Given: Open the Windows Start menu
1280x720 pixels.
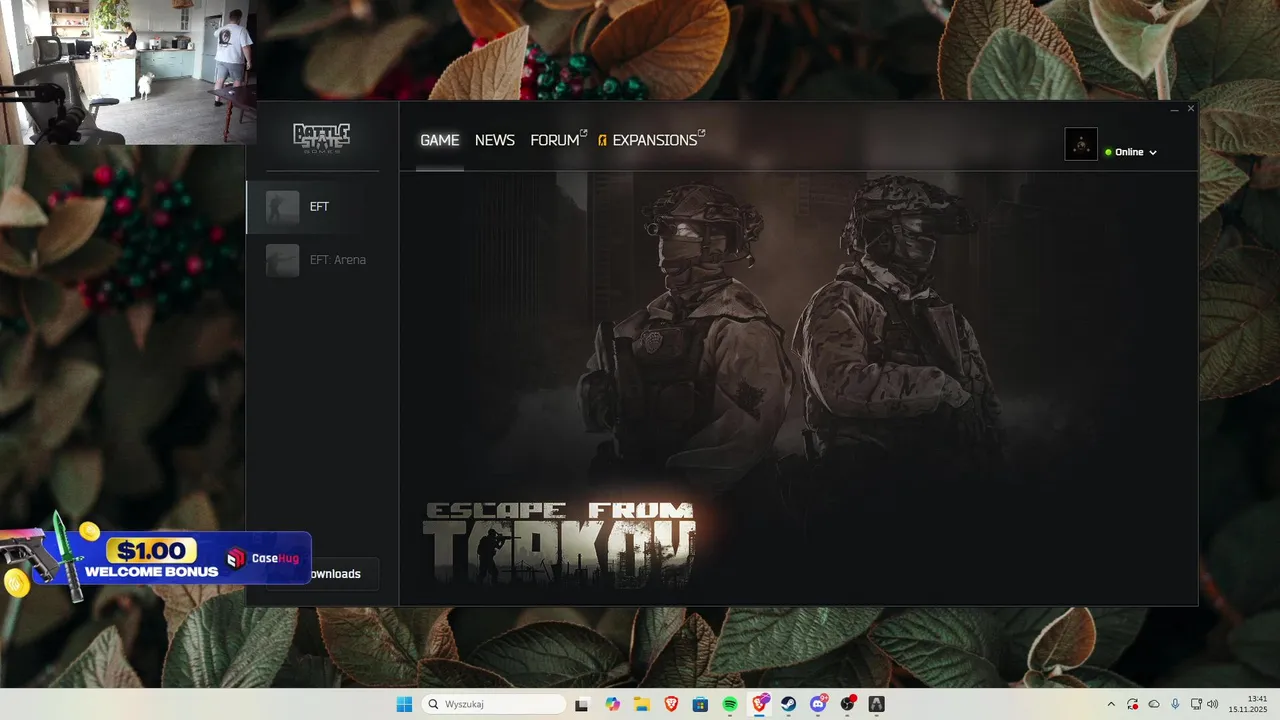Looking at the screenshot, I should click(x=404, y=704).
